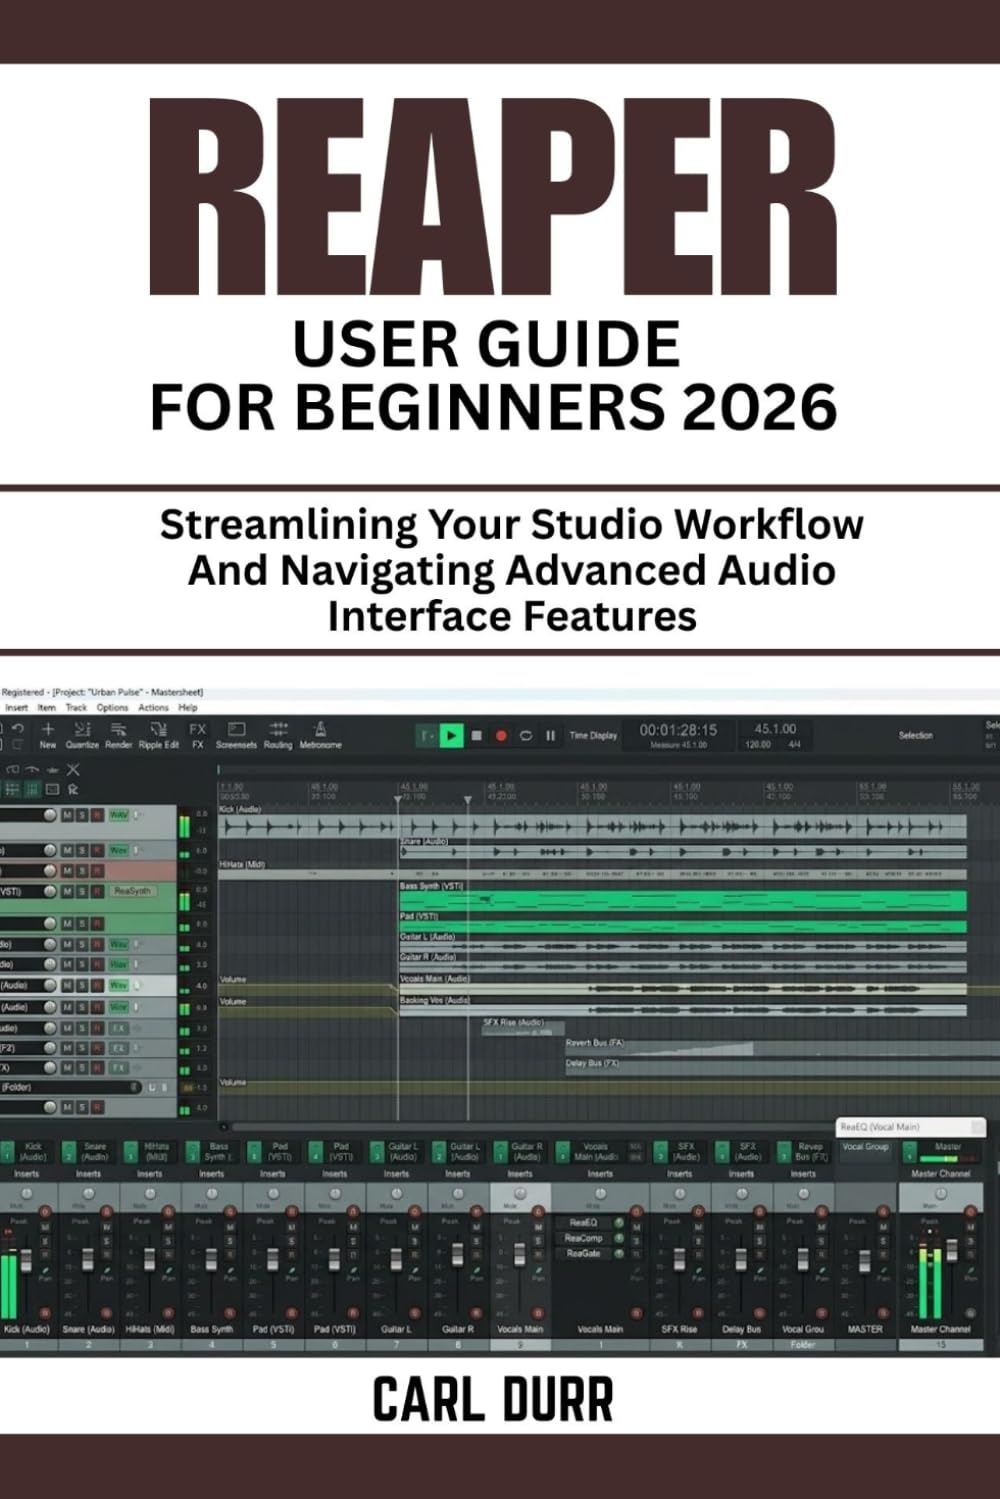Open the Options menu

112,707
